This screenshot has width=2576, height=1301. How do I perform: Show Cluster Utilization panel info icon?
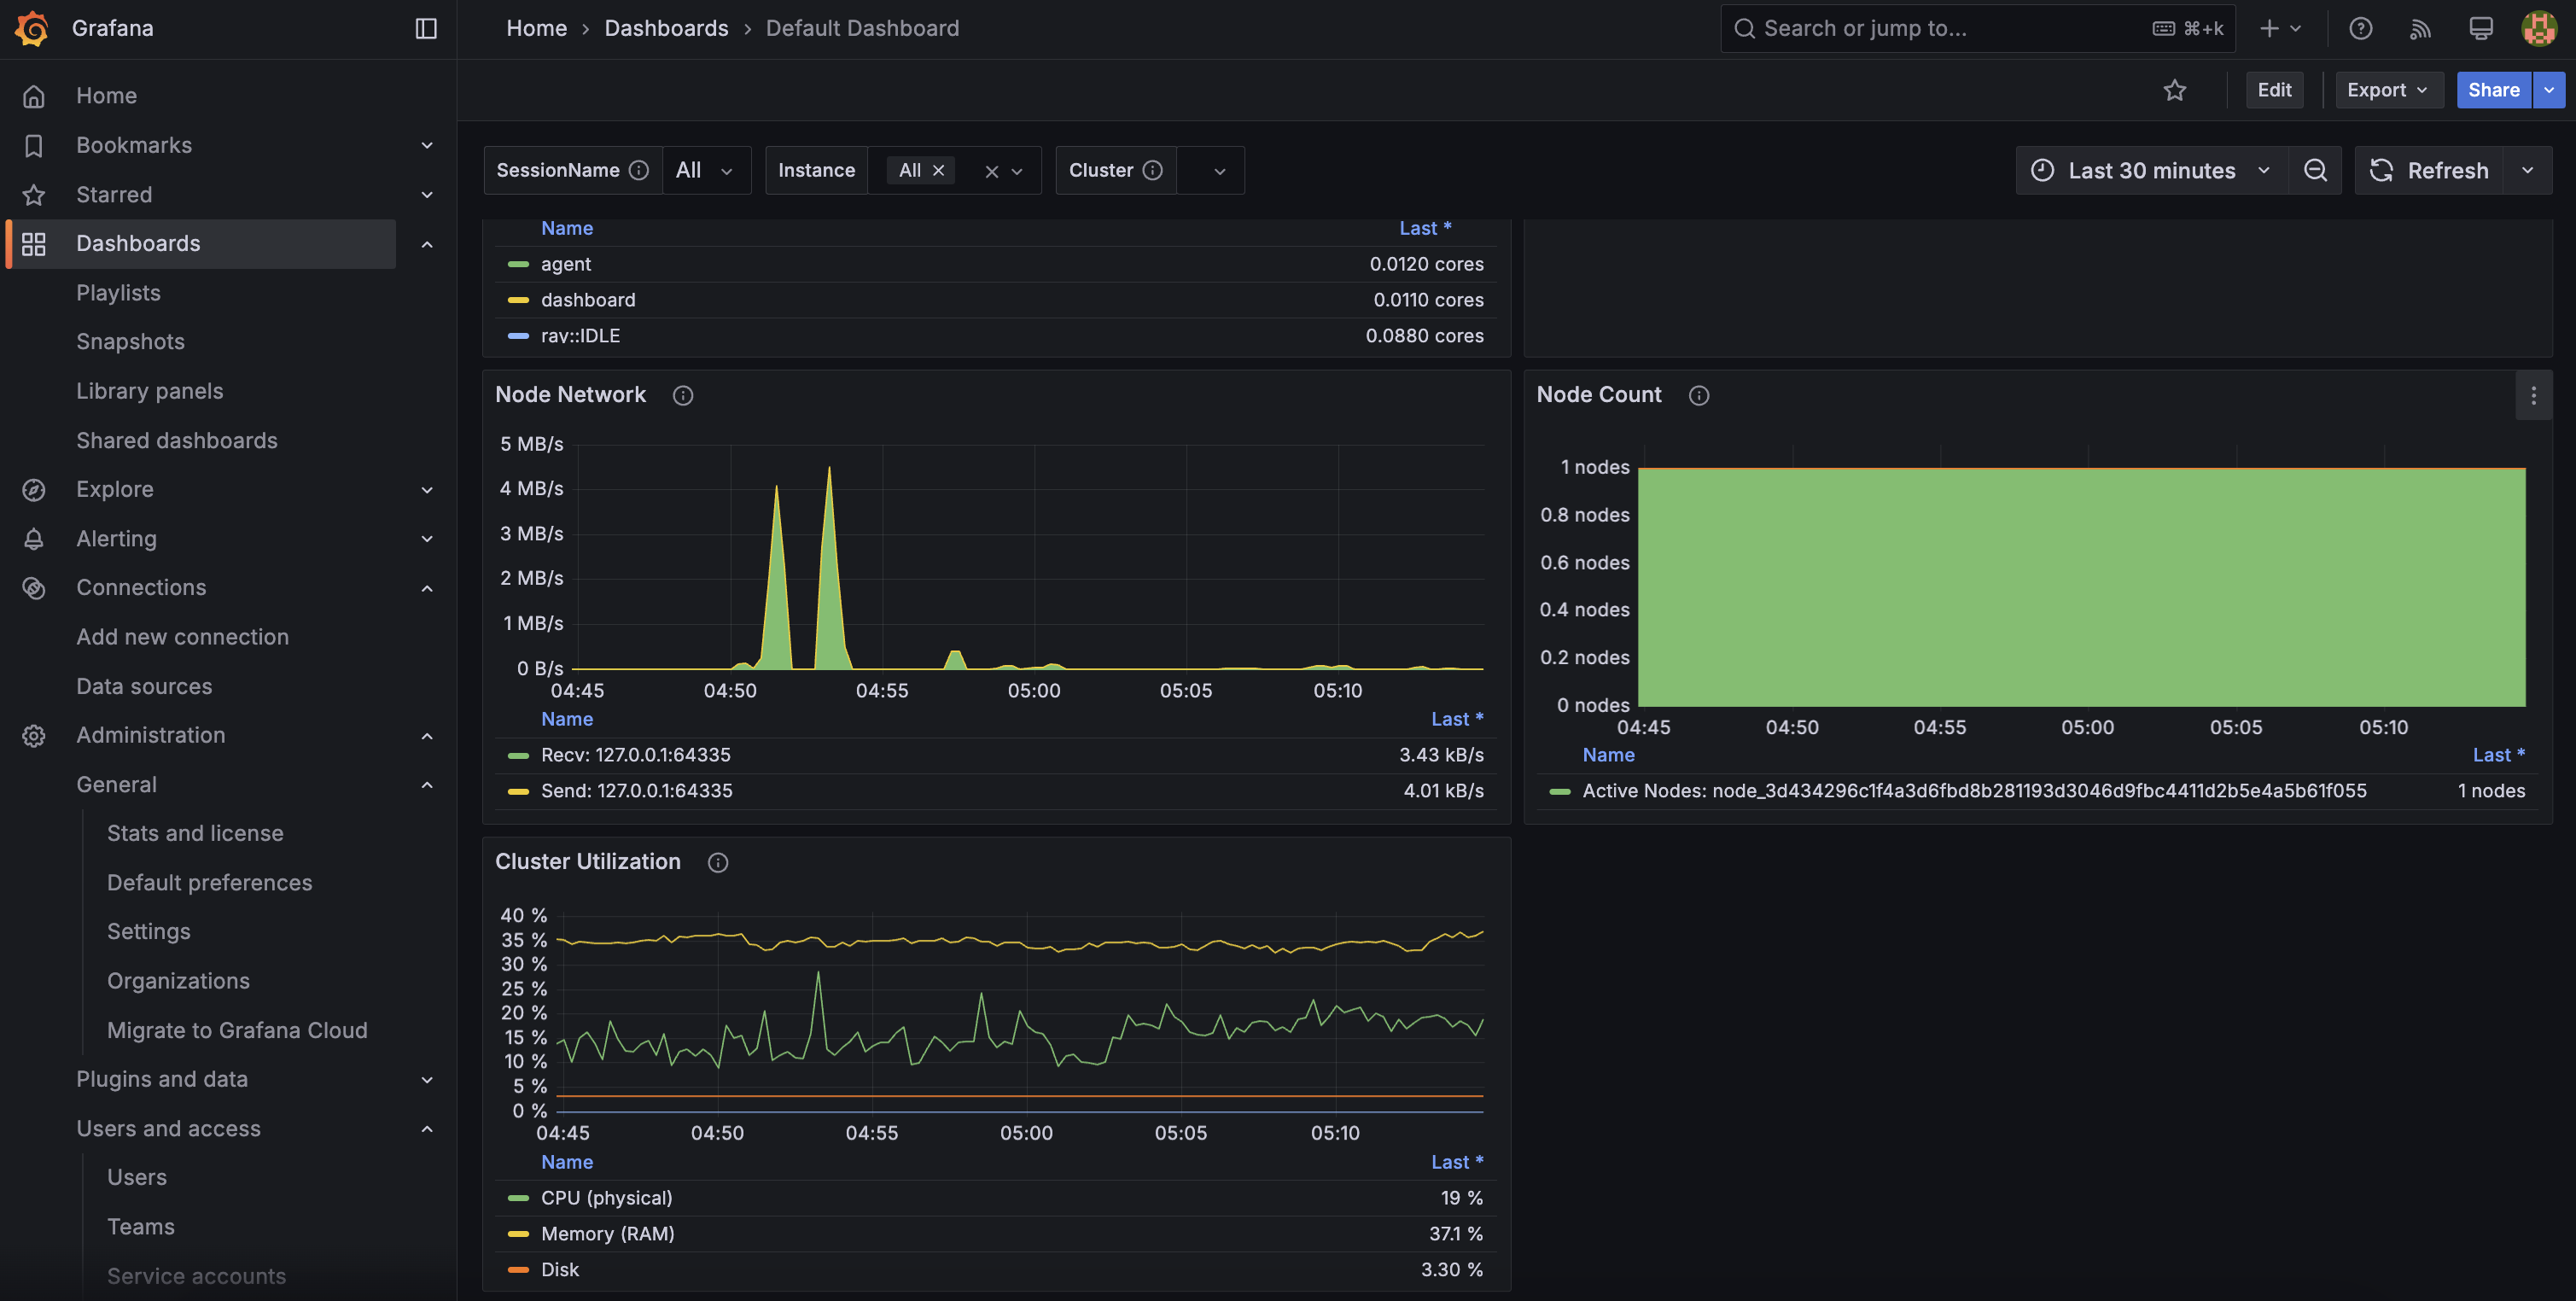(x=718, y=862)
